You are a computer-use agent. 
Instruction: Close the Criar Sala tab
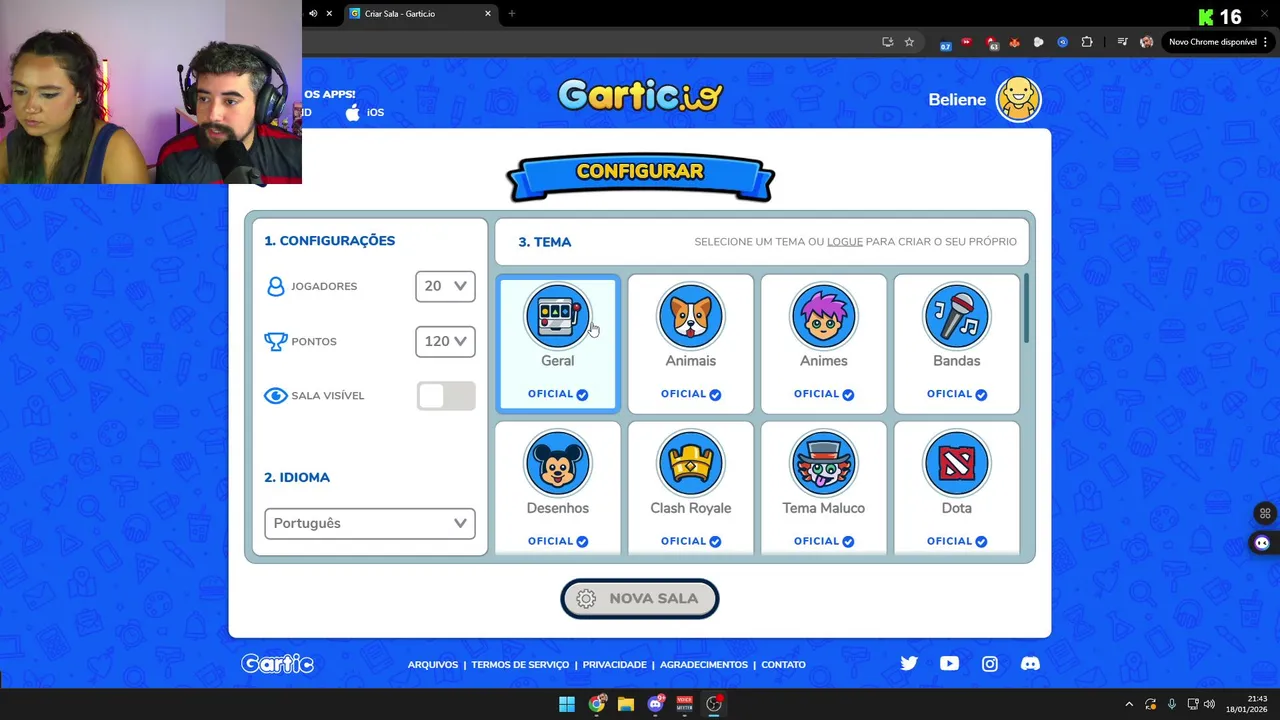click(x=488, y=14)
